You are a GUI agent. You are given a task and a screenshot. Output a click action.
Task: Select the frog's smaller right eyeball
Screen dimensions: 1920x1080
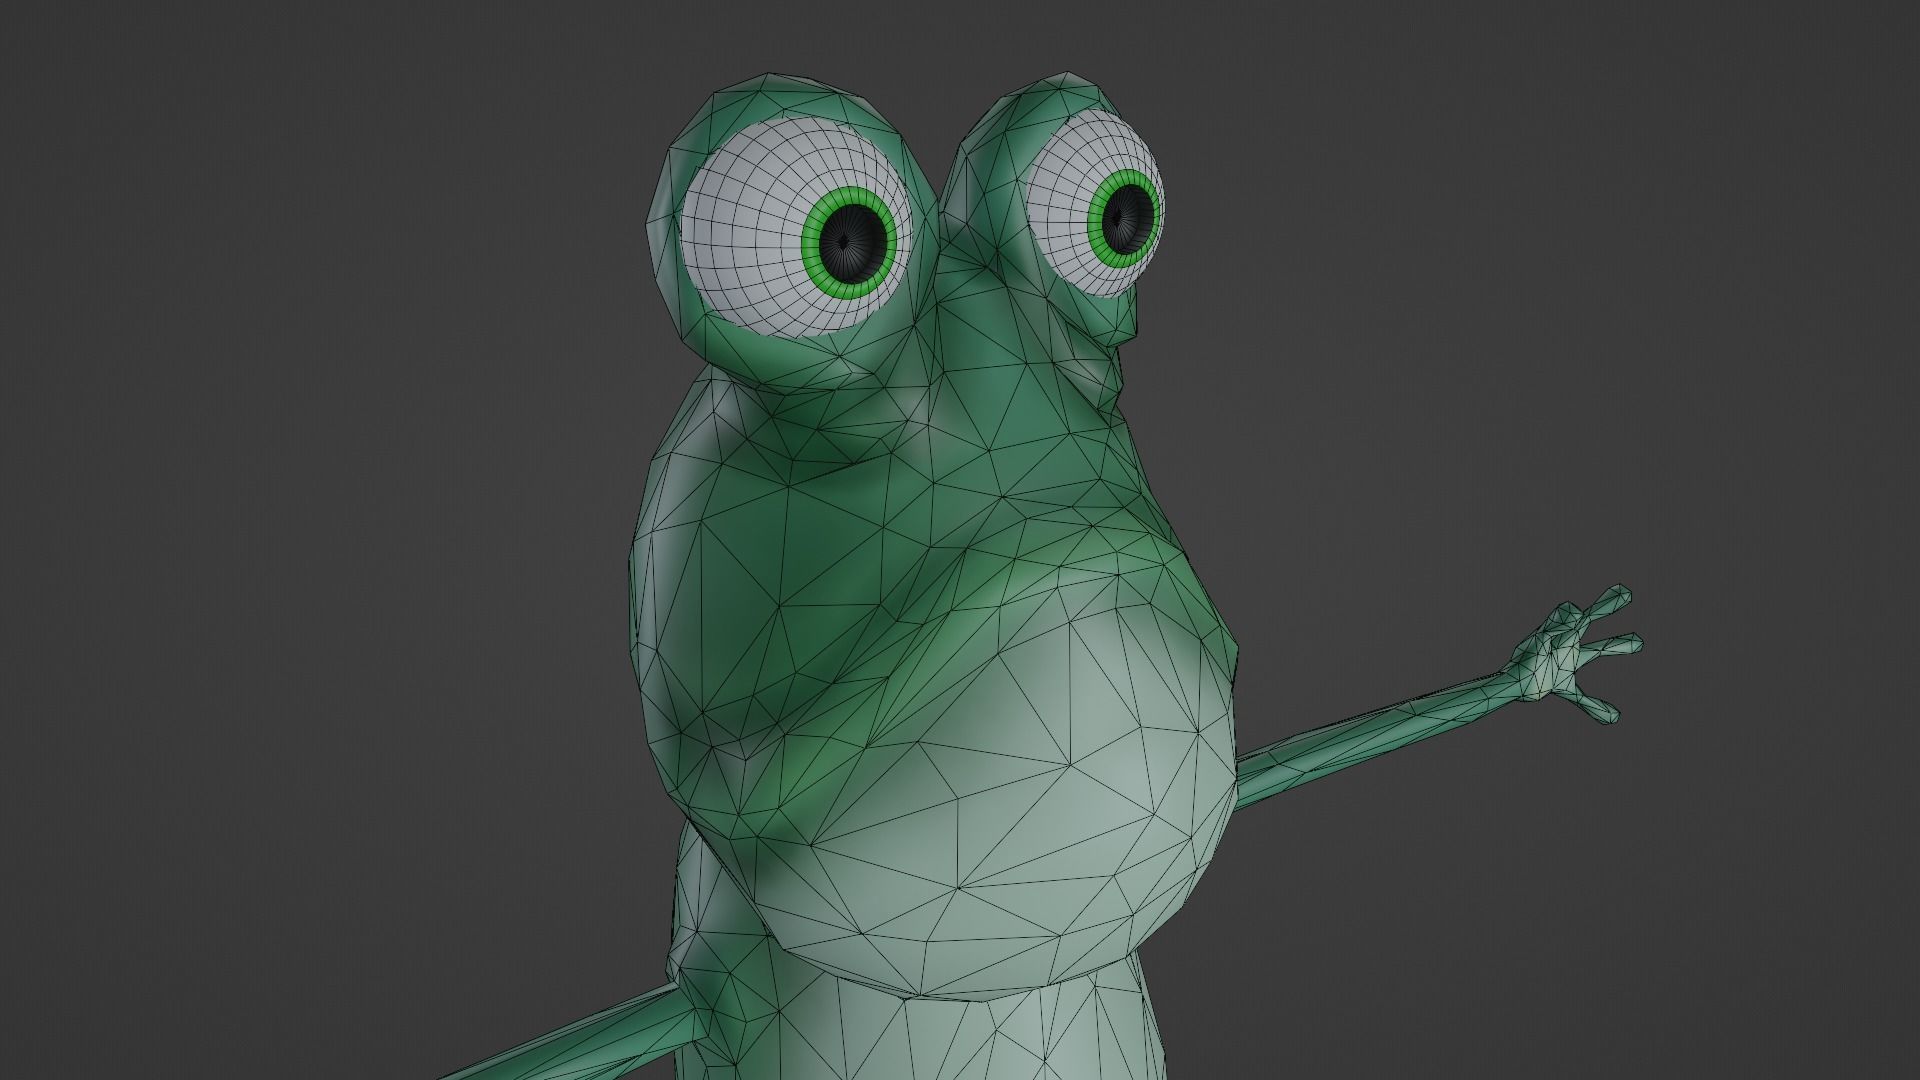[x=1095, y=203]
